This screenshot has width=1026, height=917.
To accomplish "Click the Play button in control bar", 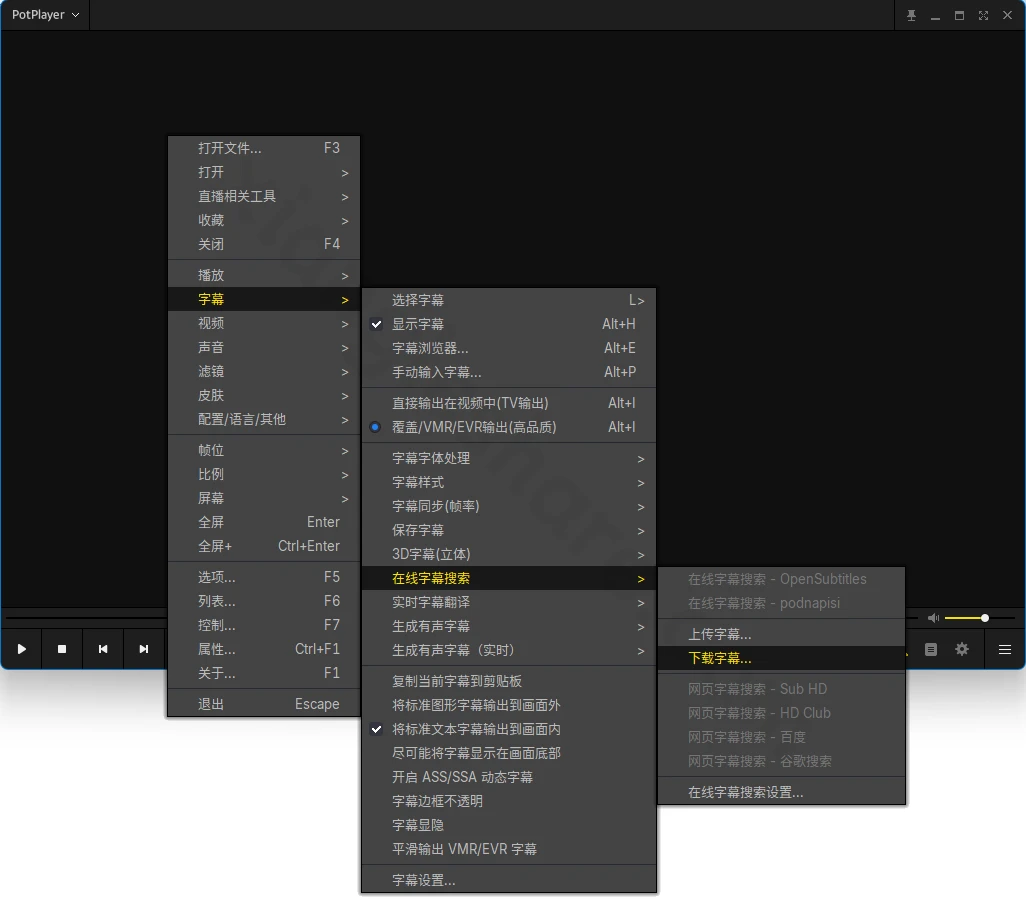I will [x=22, y=649].
